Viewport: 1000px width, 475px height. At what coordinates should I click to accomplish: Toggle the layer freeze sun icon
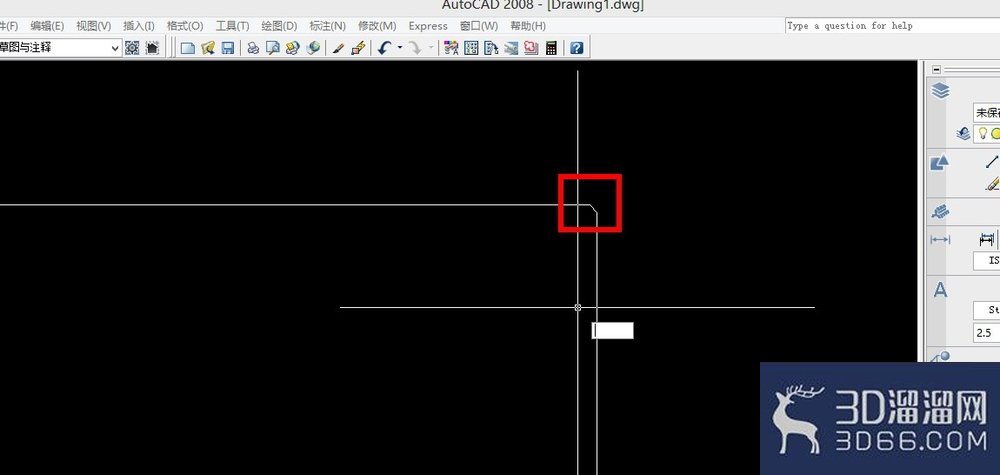click(995, 133)
